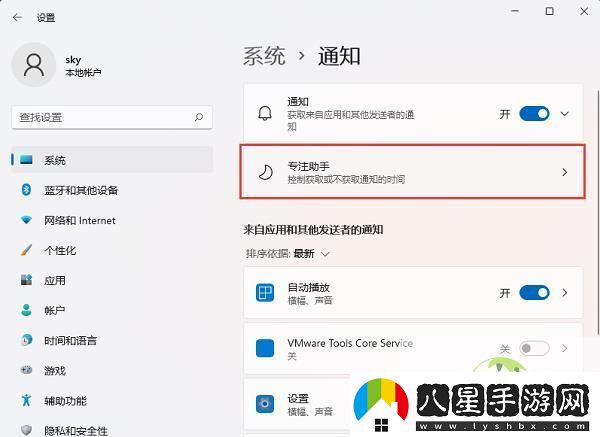Expand the 通知 card chevron
The width and height of the screenshot is (600, 437).
pyautogui.click(x=564, y=114)
